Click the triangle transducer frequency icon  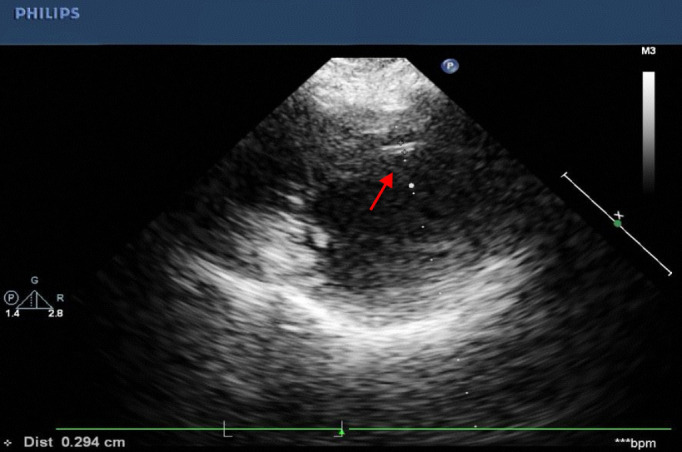[x=34, y=300]
